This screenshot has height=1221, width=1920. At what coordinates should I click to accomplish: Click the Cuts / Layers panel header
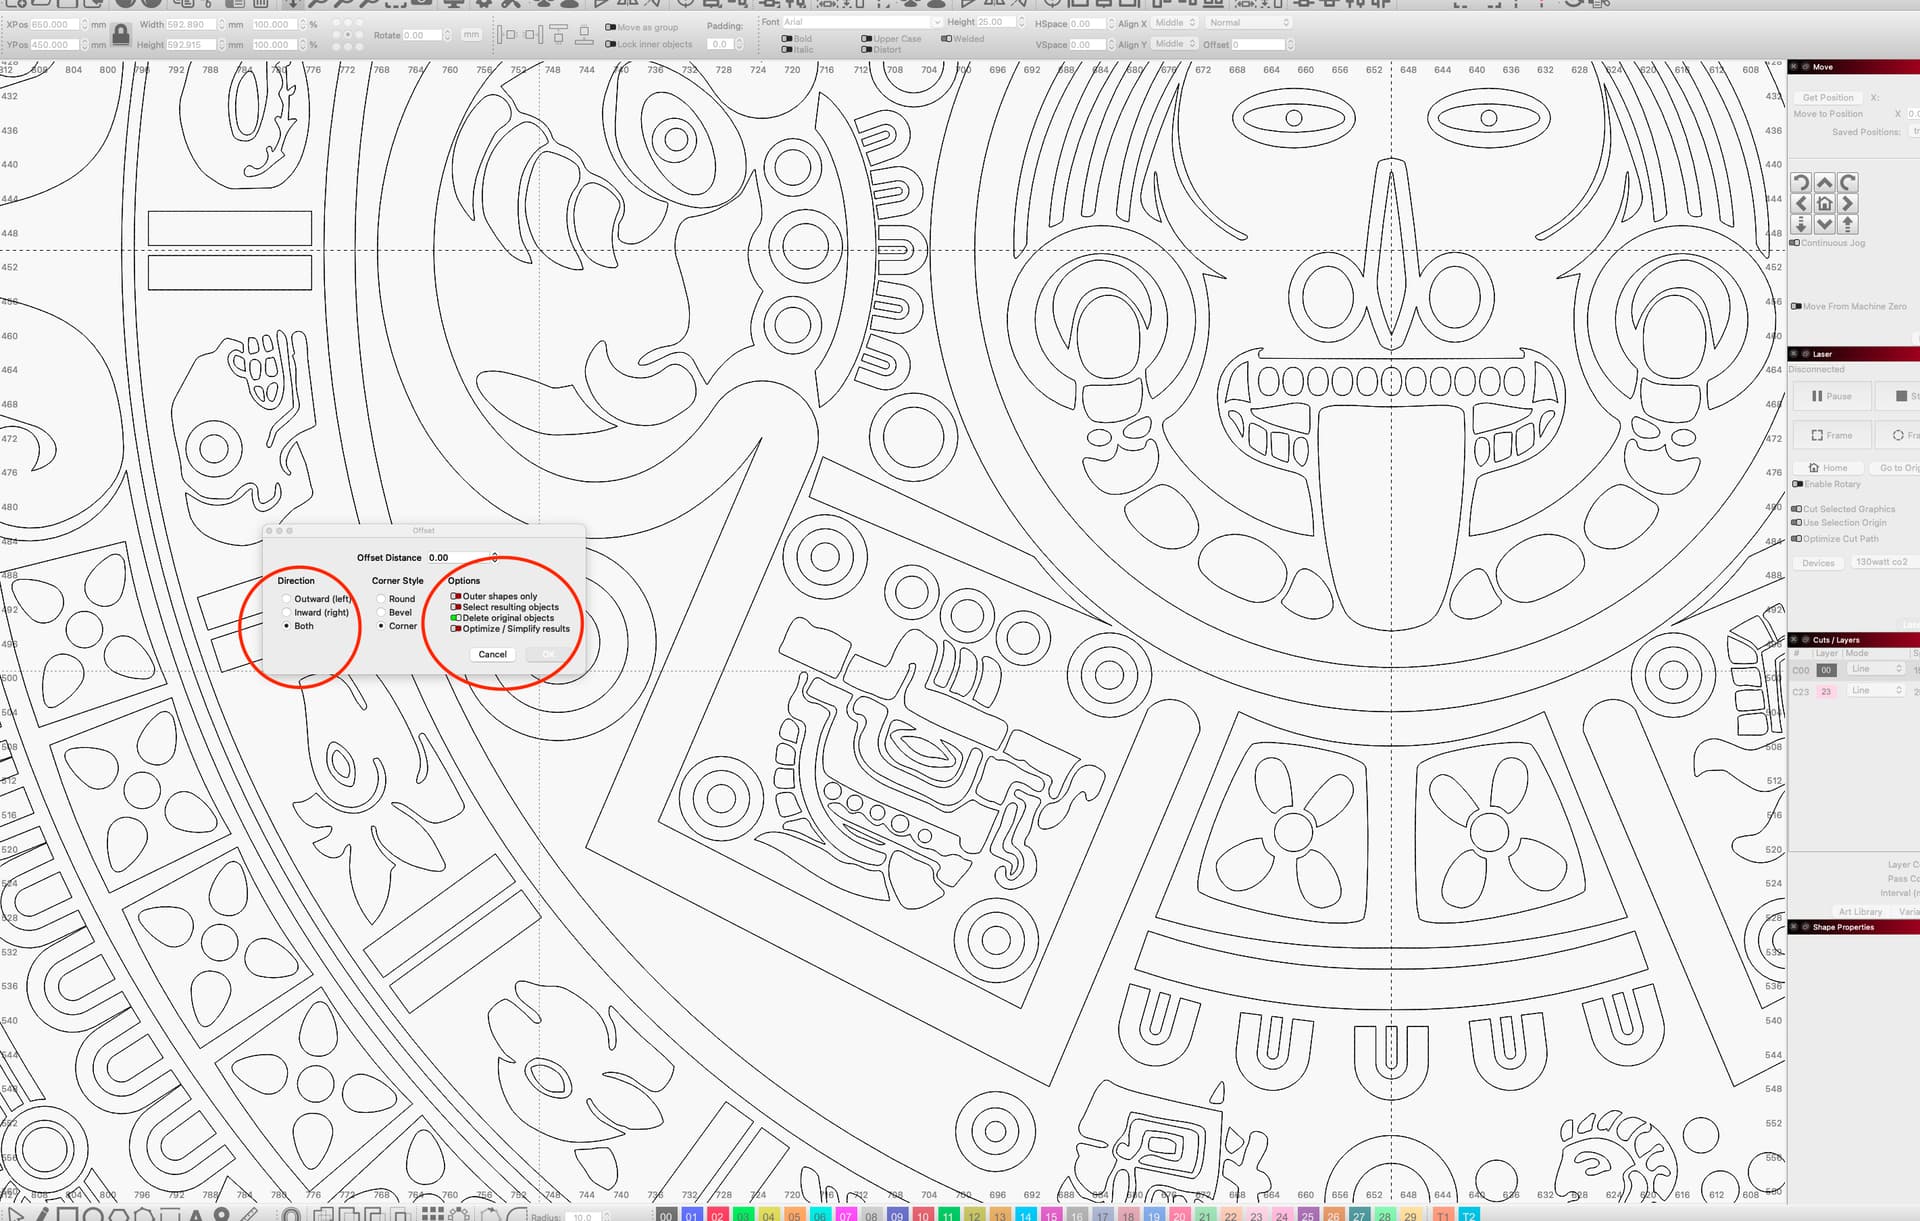pyautogui.click(x=1853, y=640)
